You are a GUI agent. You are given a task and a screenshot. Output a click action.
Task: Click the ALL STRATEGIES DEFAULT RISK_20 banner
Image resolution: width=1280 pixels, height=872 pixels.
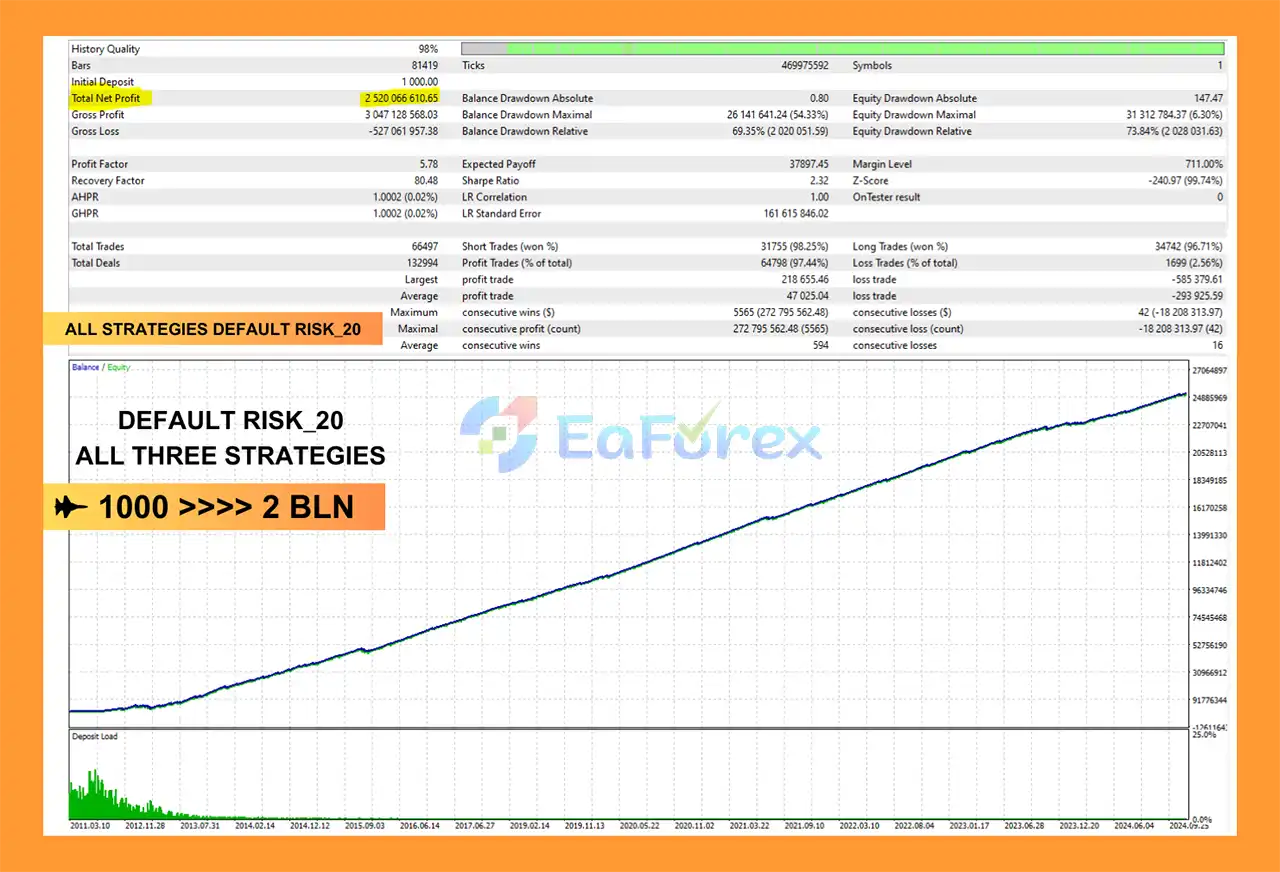211,329
